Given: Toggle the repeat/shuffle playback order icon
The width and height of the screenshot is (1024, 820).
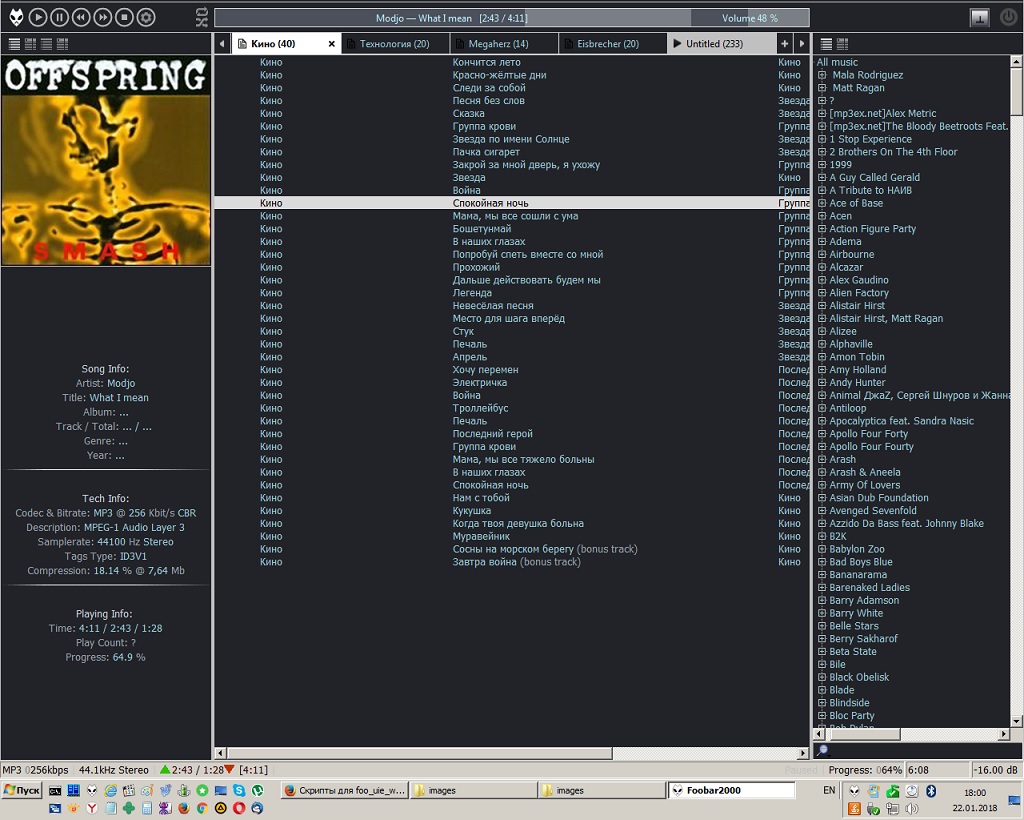Looking at the screenshot, I should [201, 17].
